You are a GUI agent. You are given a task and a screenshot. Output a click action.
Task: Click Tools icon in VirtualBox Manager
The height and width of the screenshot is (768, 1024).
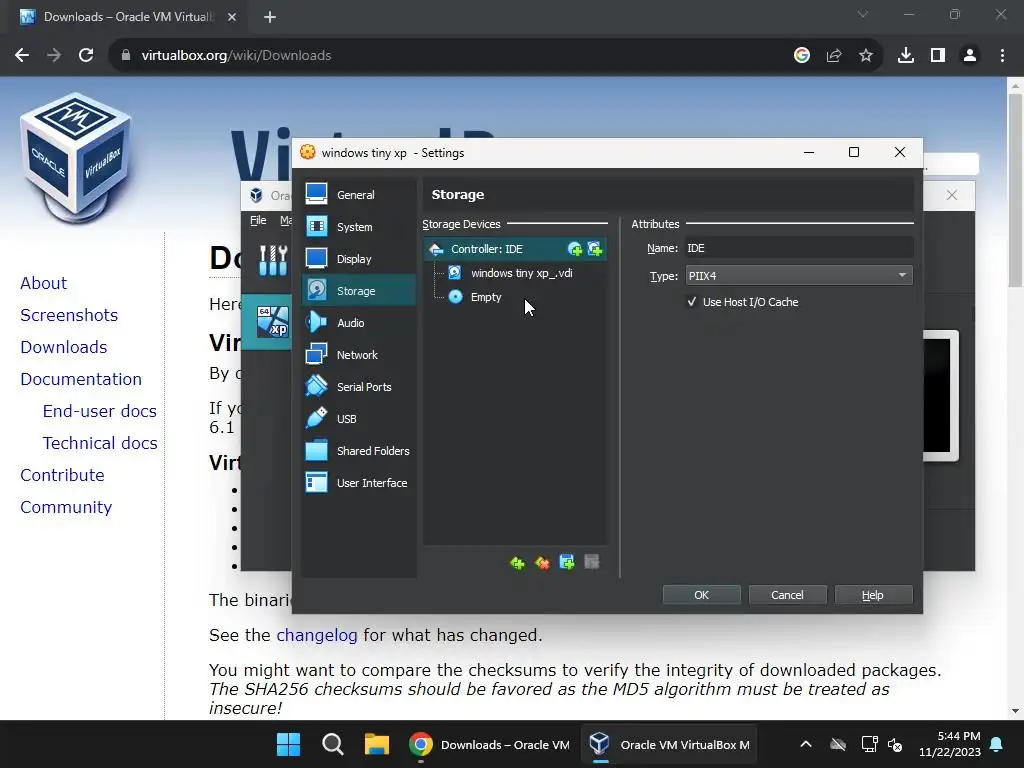tap(273, 261)
